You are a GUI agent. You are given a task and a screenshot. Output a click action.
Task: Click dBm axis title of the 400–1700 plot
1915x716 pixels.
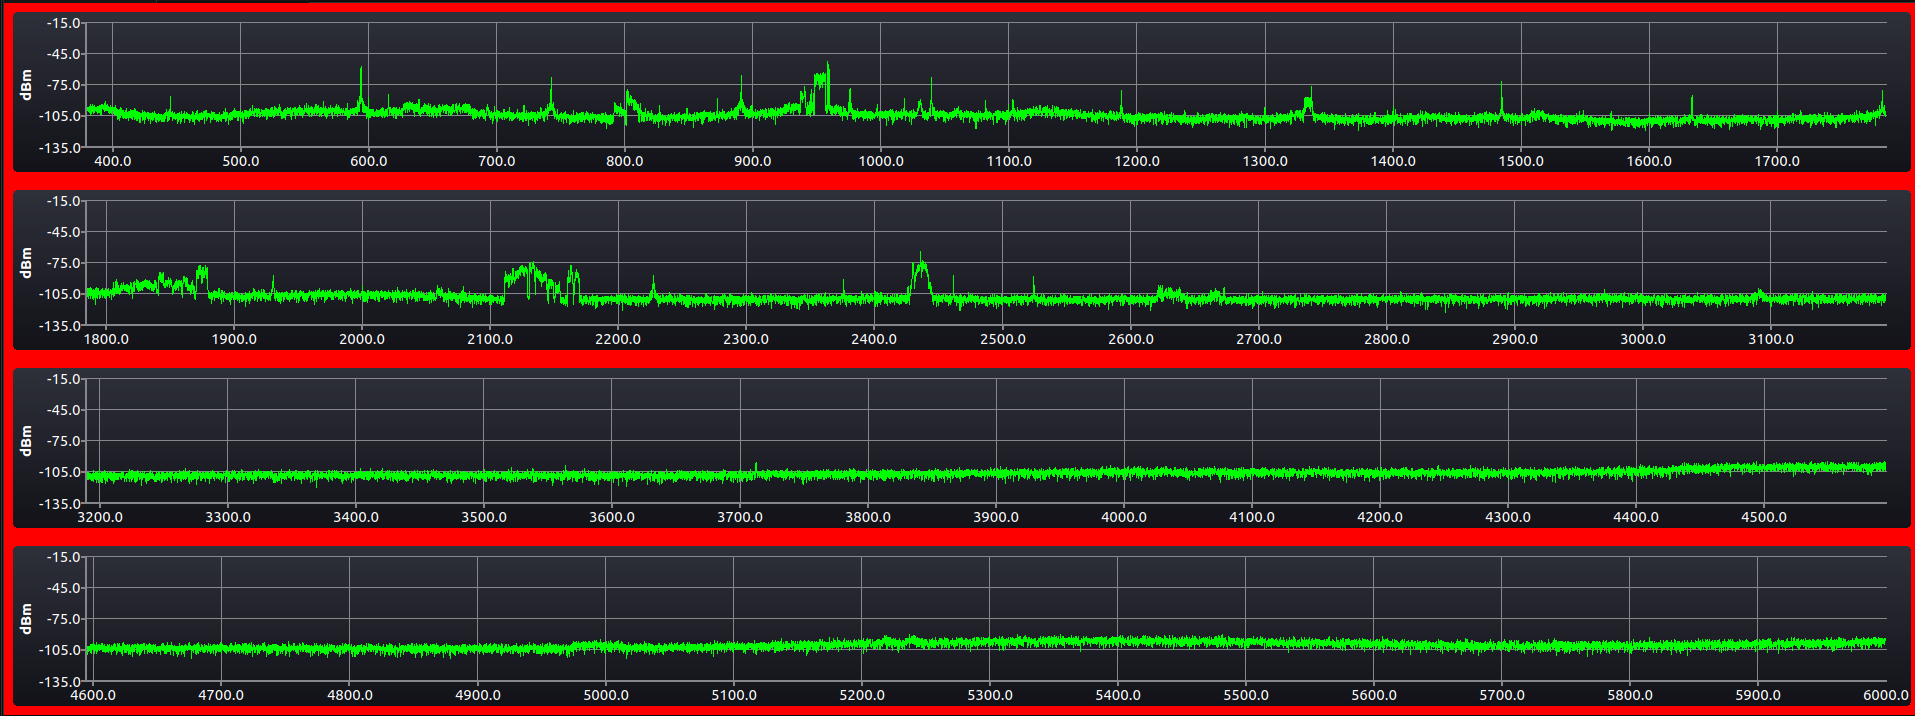pyautogui.click(x=26, y=85)
